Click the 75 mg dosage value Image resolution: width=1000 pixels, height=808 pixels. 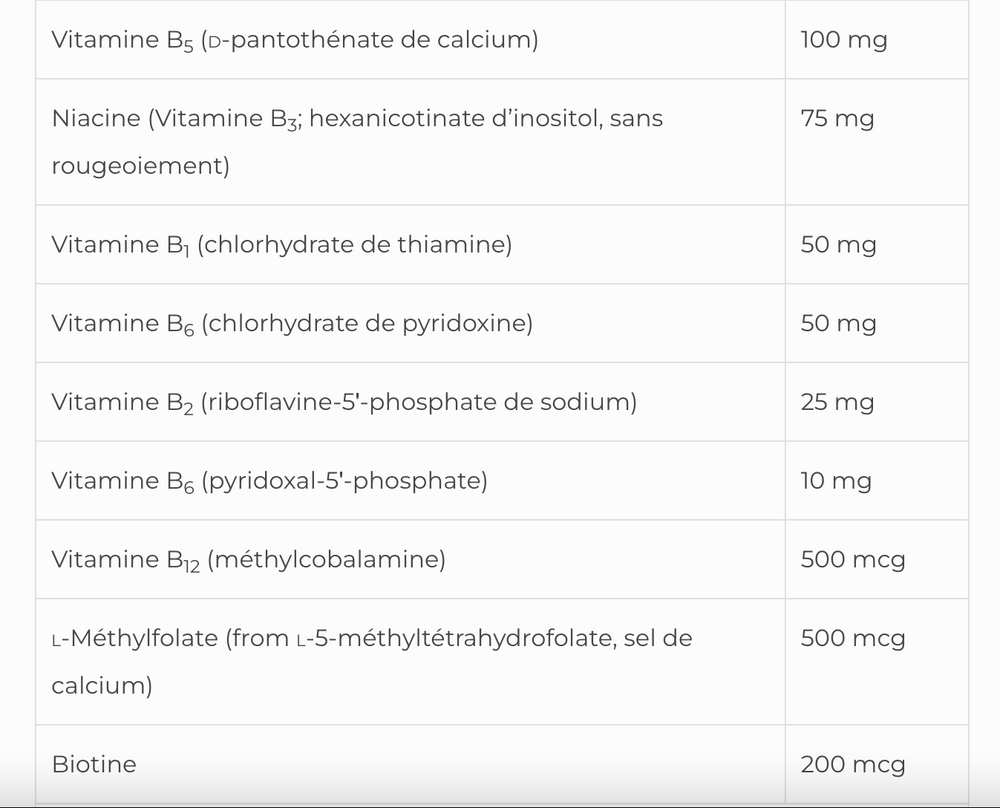pyautogui.click(x=837, y=119)
